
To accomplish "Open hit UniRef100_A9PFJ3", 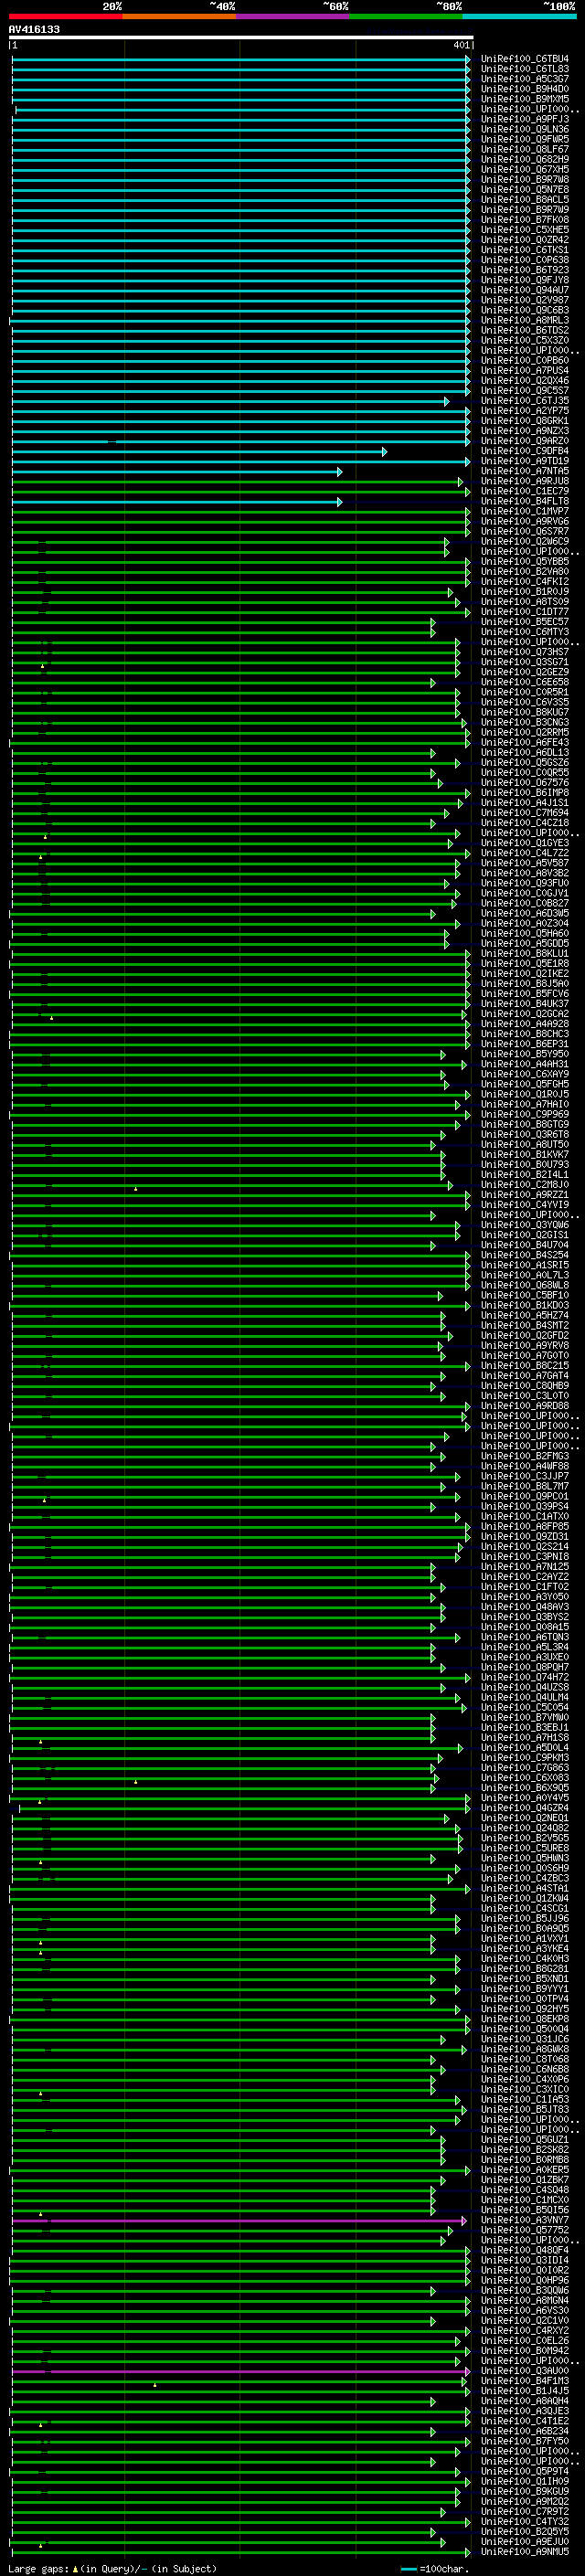I will [524, 119].
